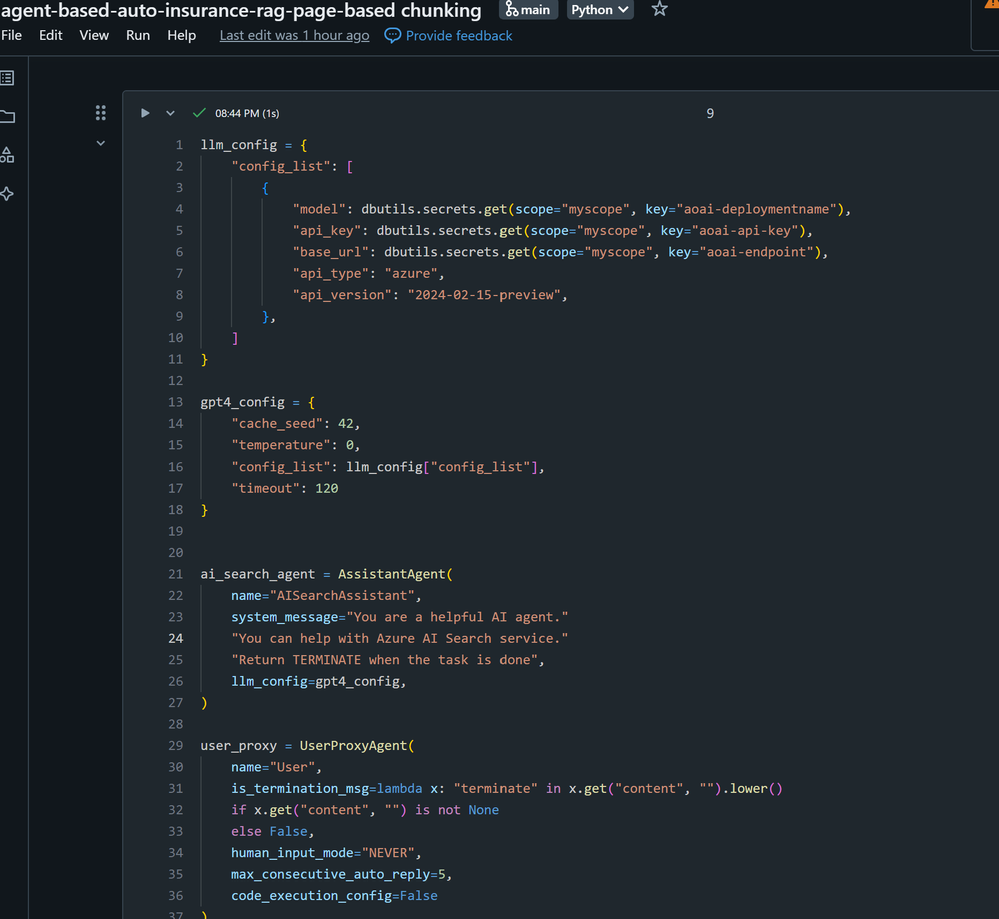Open the Assistant sparkle sidebar icon
Viewport: 999px width, 919px height.
8,194
